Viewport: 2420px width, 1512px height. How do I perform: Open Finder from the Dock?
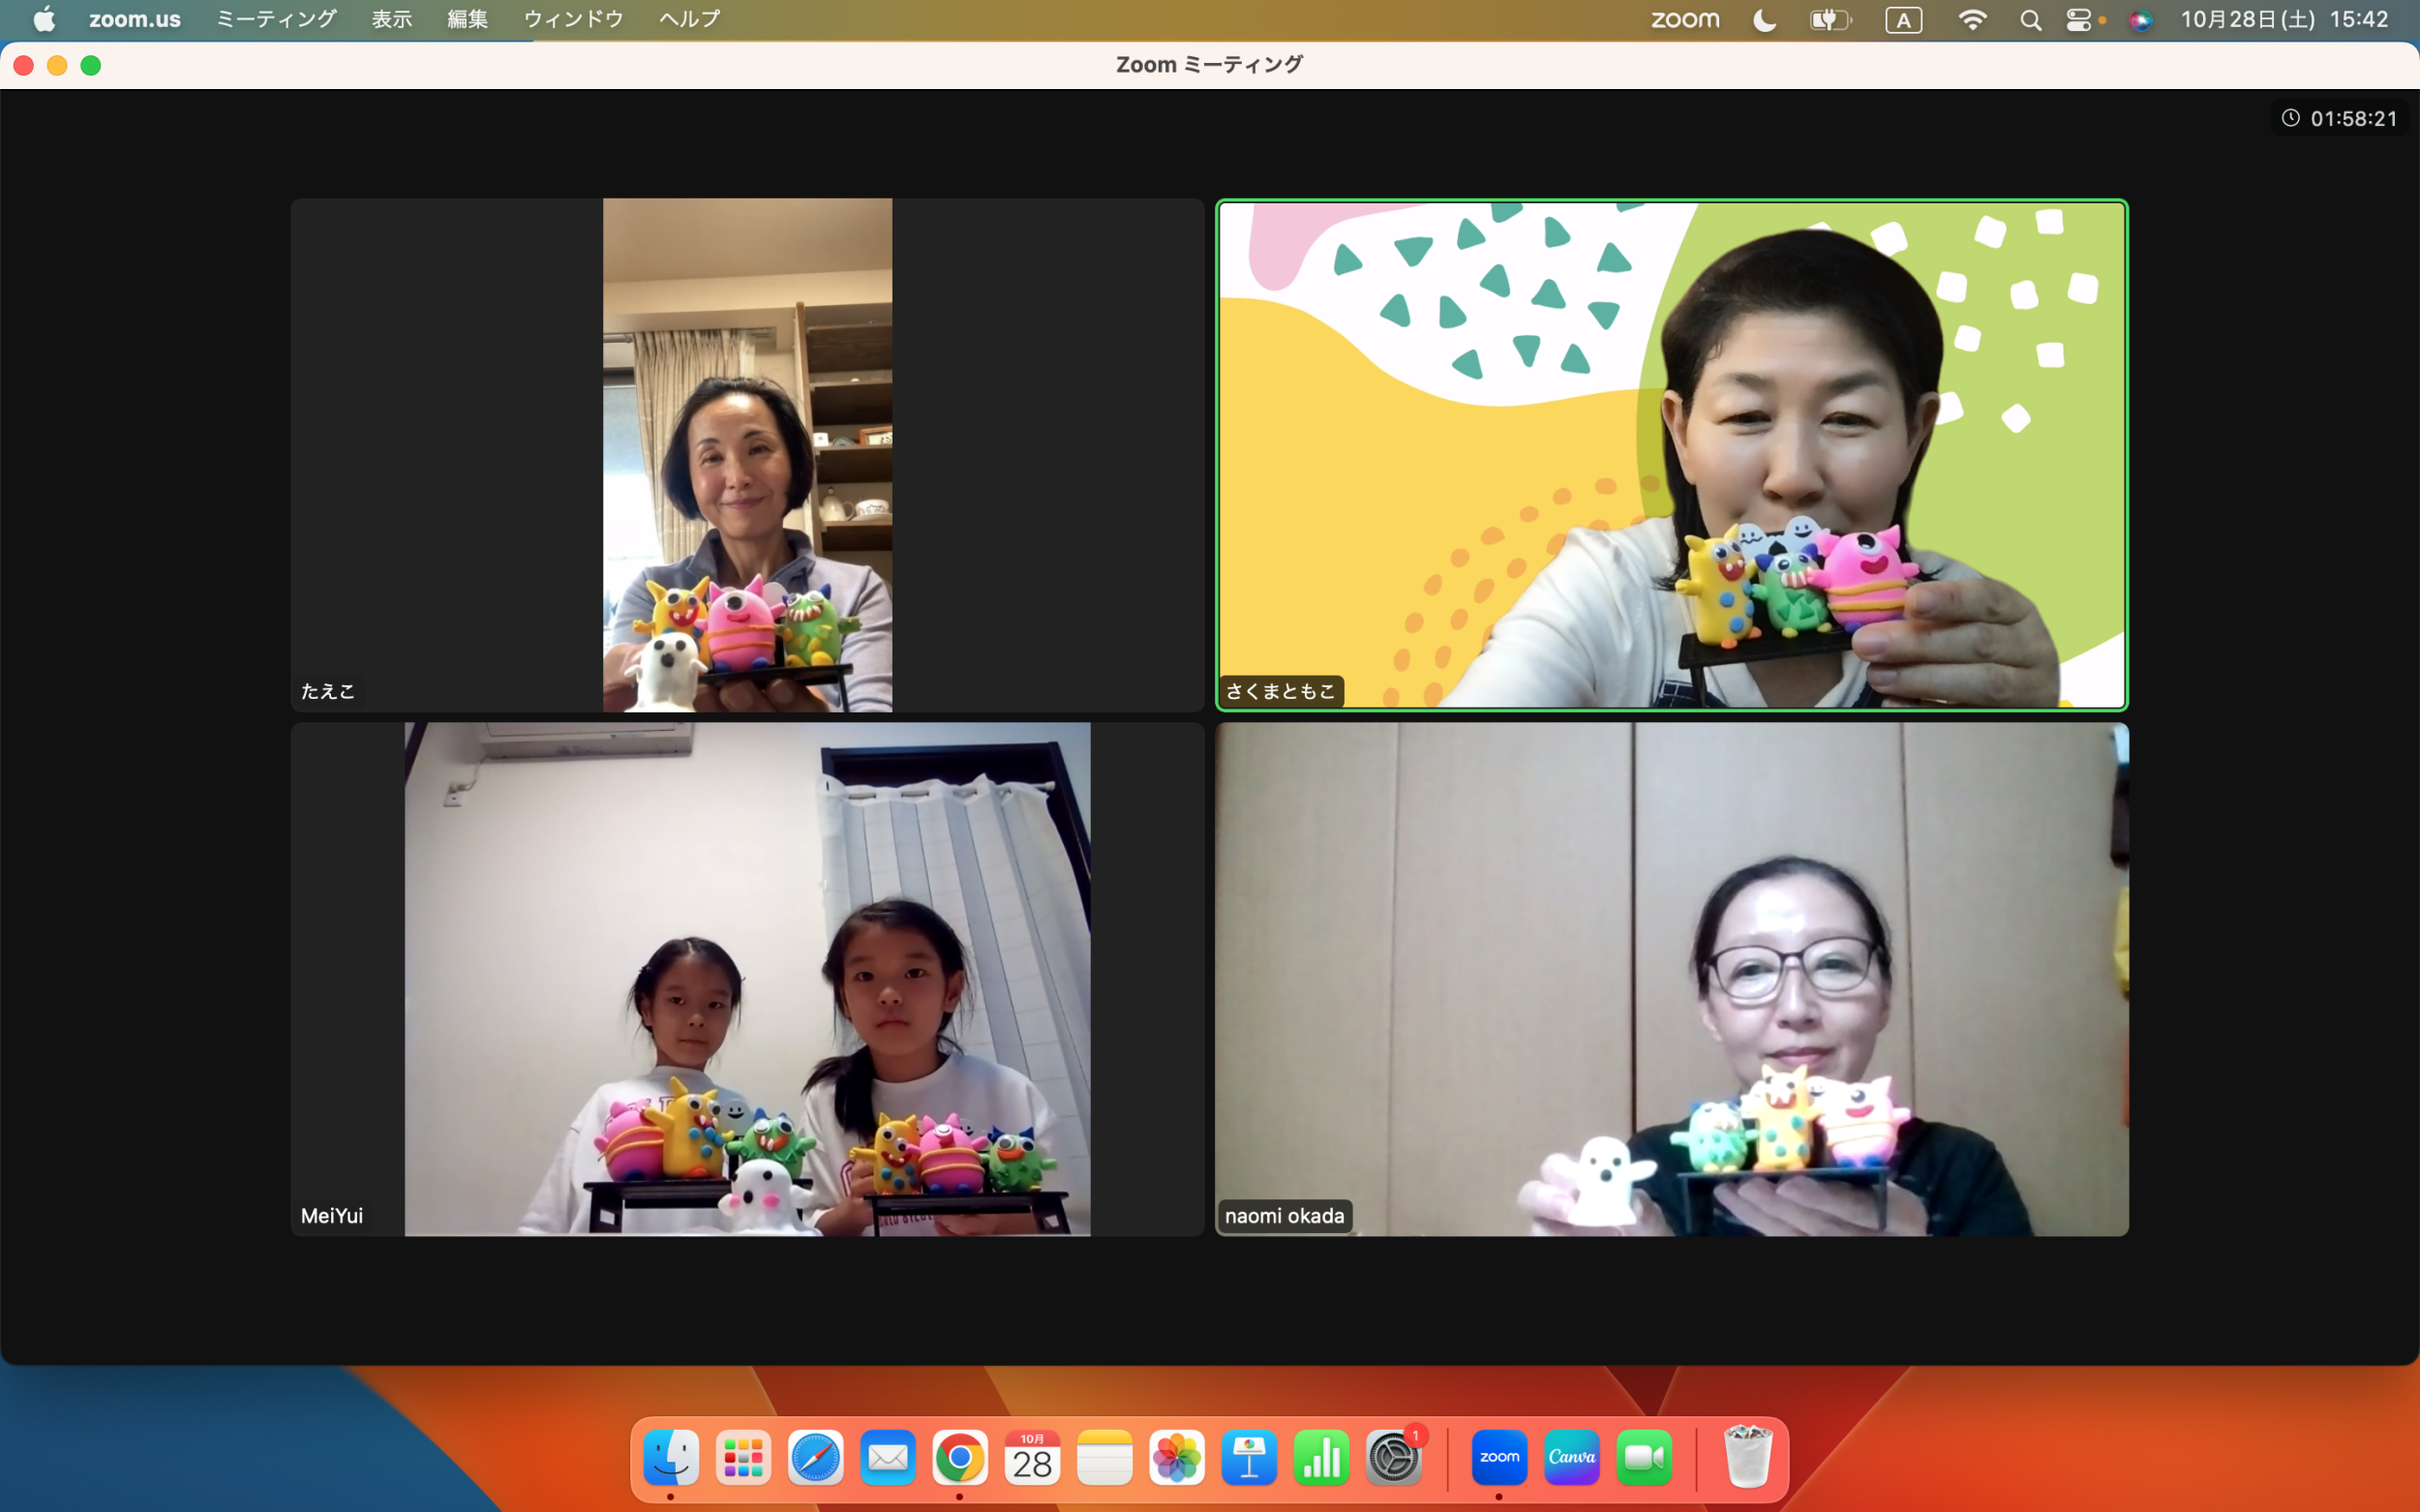(670, 1458)
